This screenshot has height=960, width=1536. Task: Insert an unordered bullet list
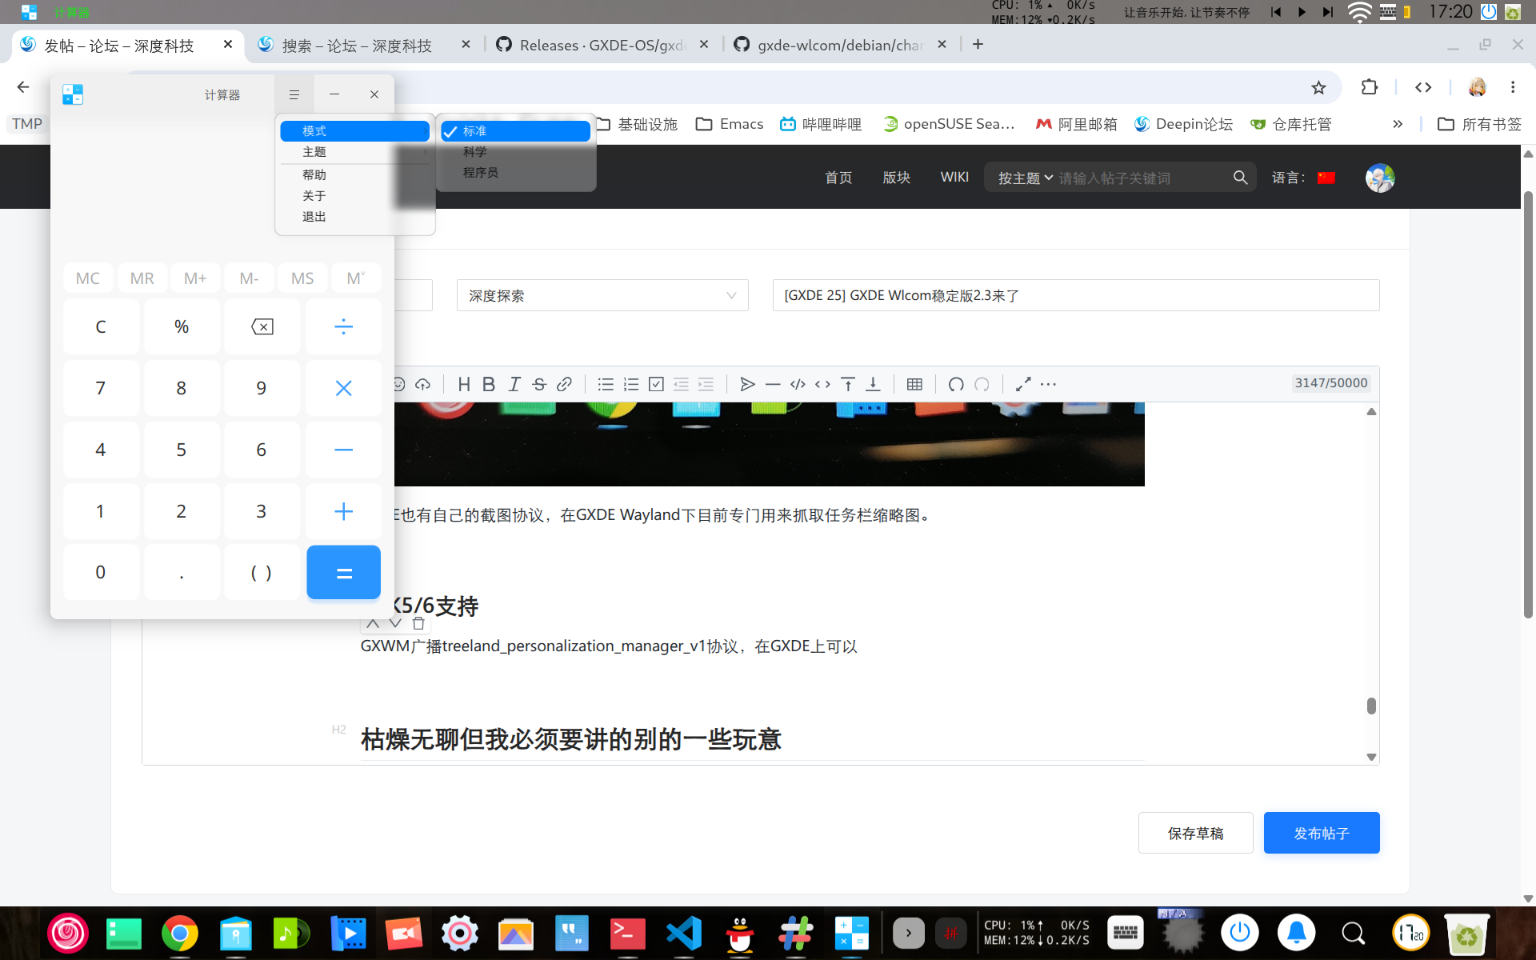[x=606, y=384]
